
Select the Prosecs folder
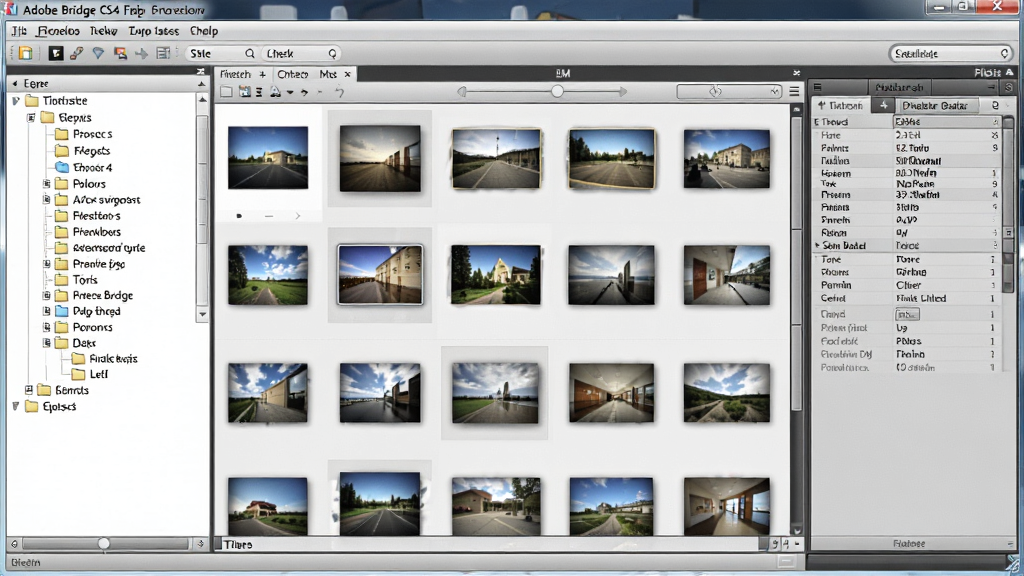tap(93, 134)
